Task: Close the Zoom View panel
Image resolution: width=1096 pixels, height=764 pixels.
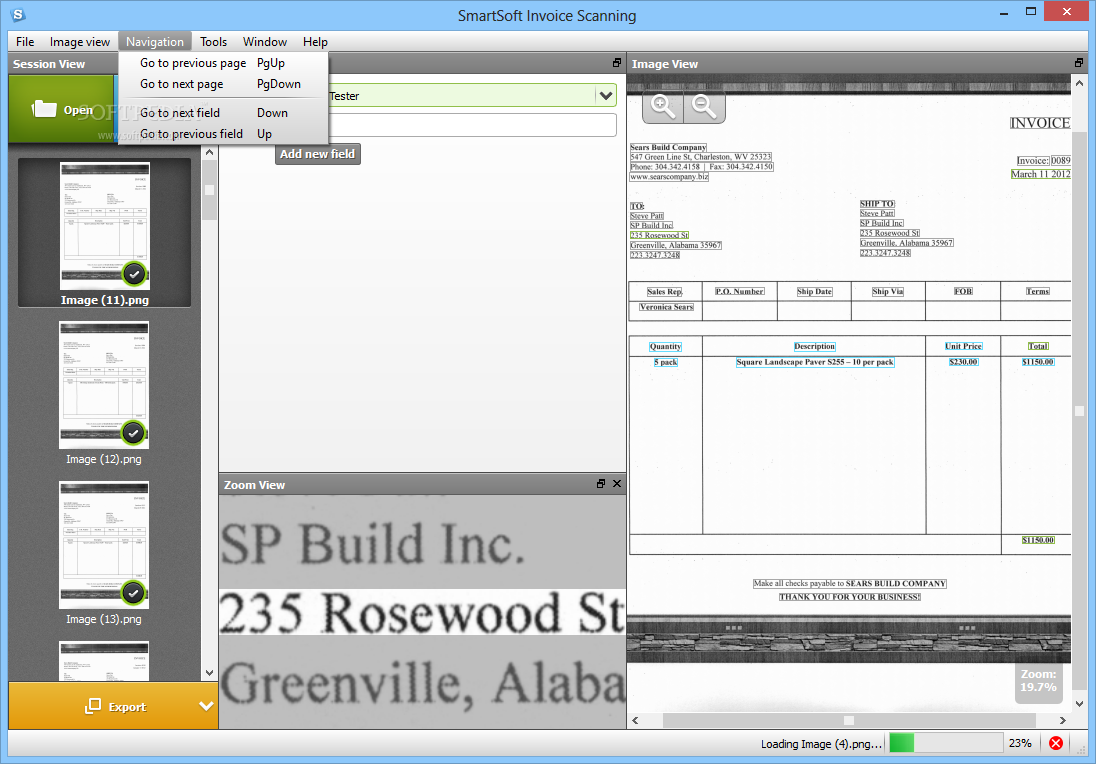Action: (x=616, y=484)
